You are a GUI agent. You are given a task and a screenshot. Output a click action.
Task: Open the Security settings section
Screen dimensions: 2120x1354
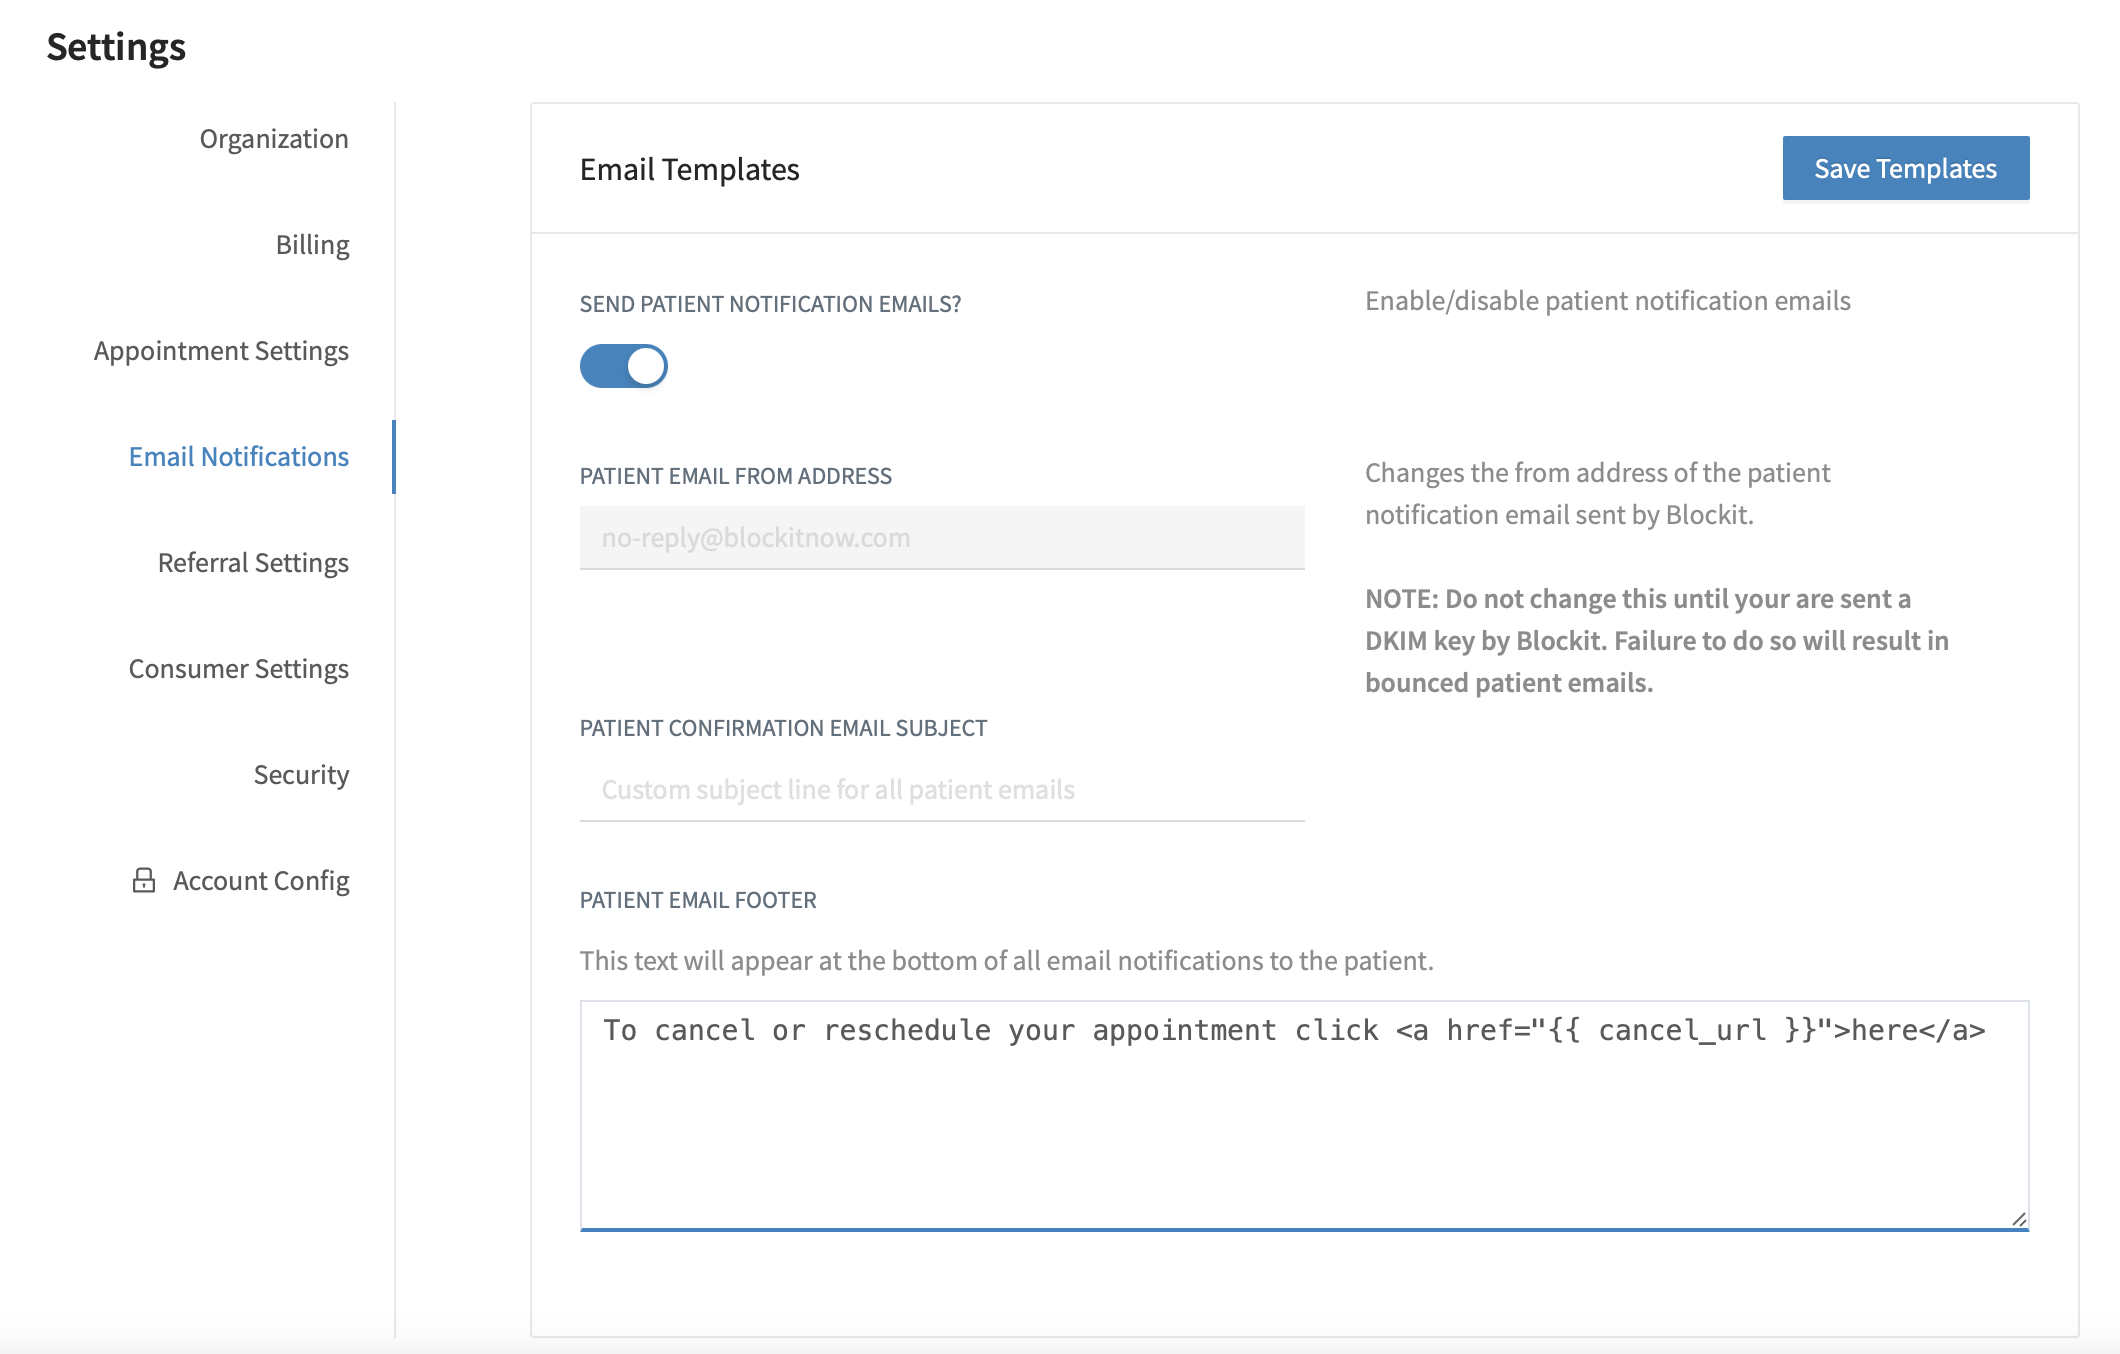coord(301,774)
